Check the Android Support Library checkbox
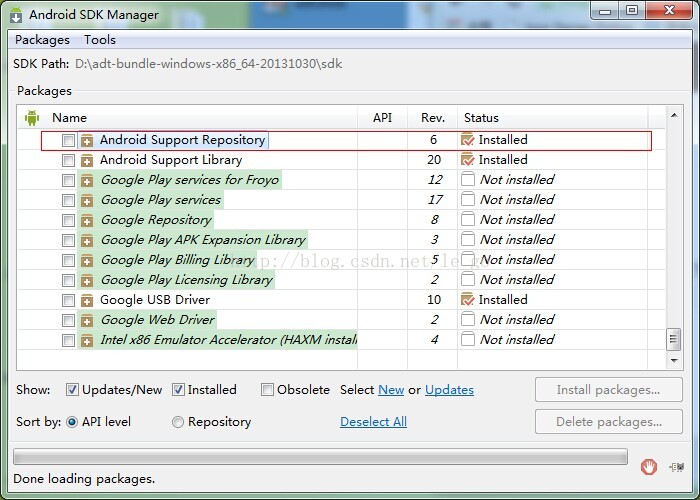700x500 pixels. point(68,160)
